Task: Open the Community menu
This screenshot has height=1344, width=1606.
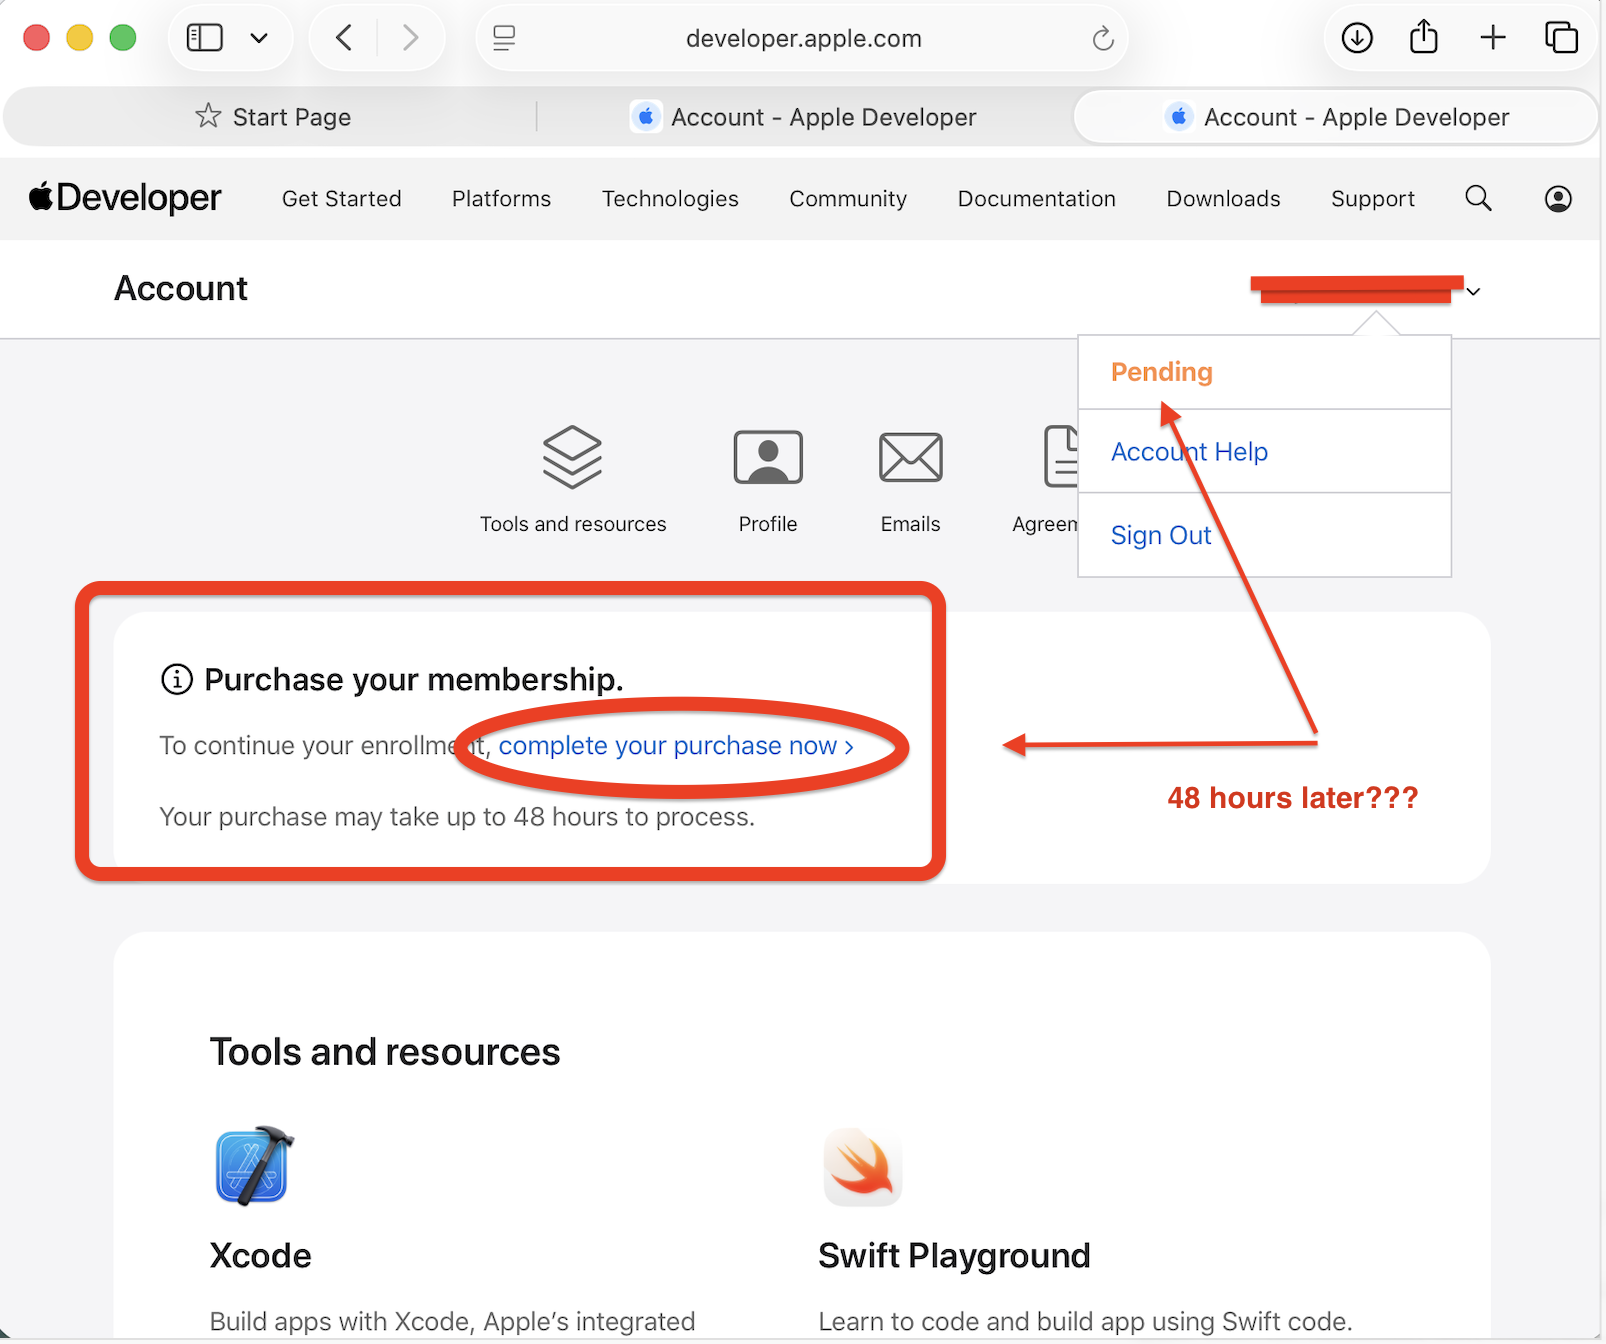Action: [848, 199]
